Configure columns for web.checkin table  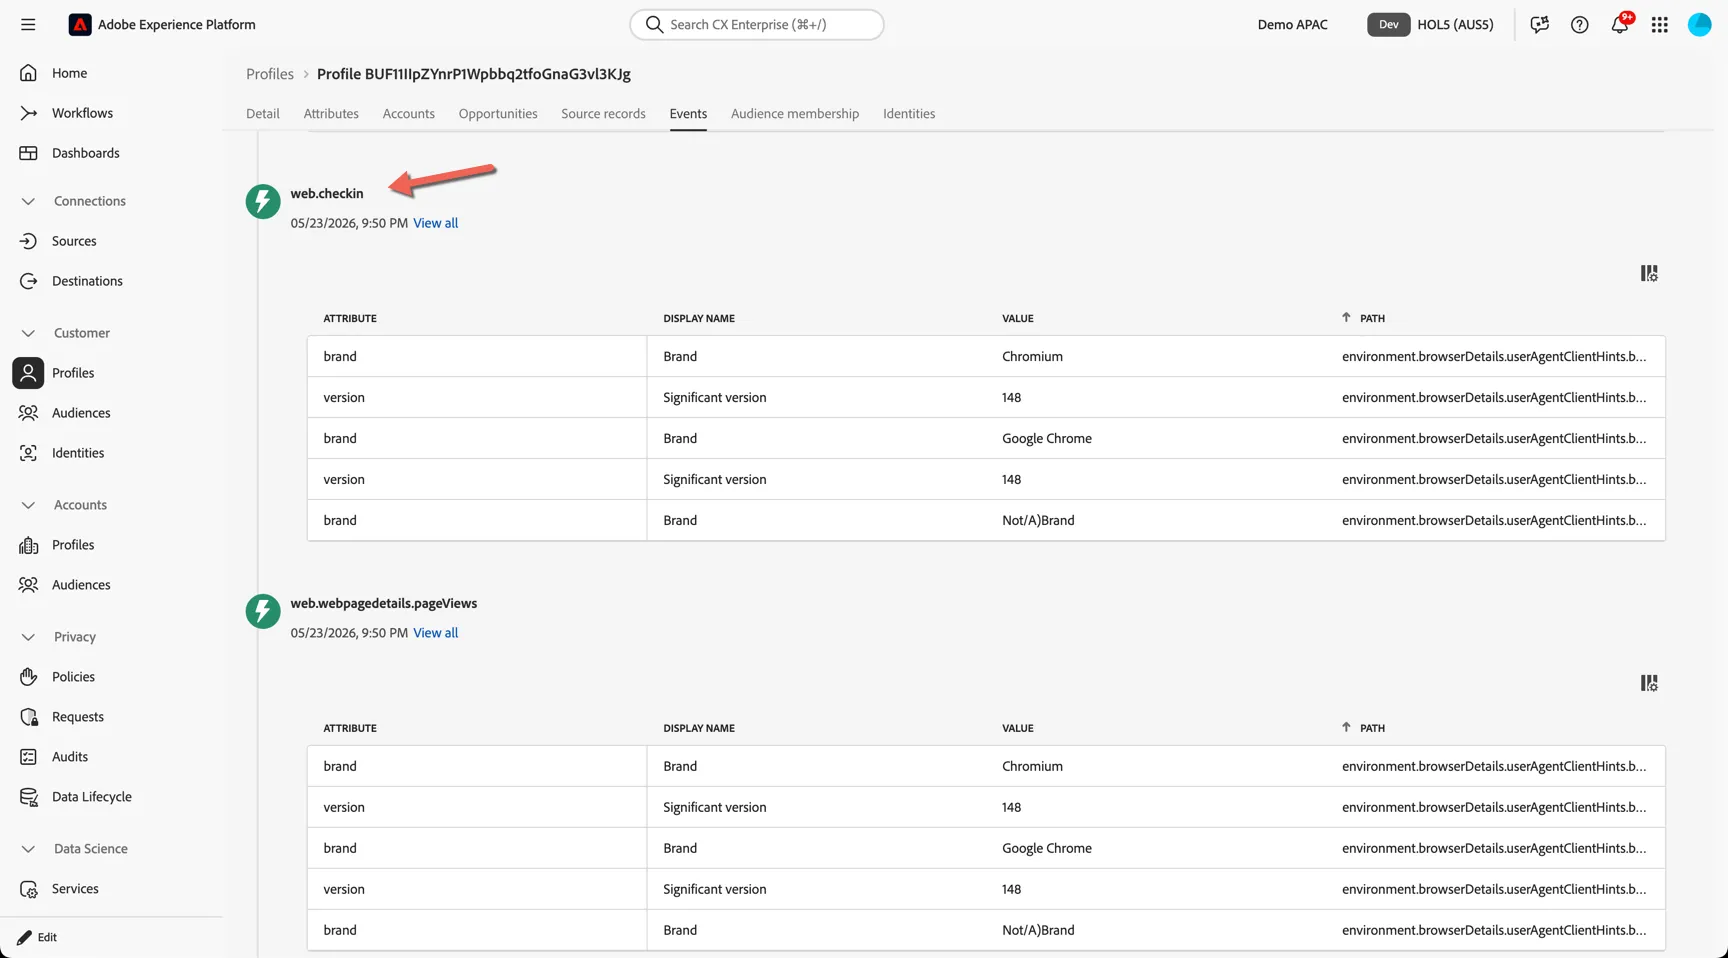pyautogui.click(x=1649, y=273)
